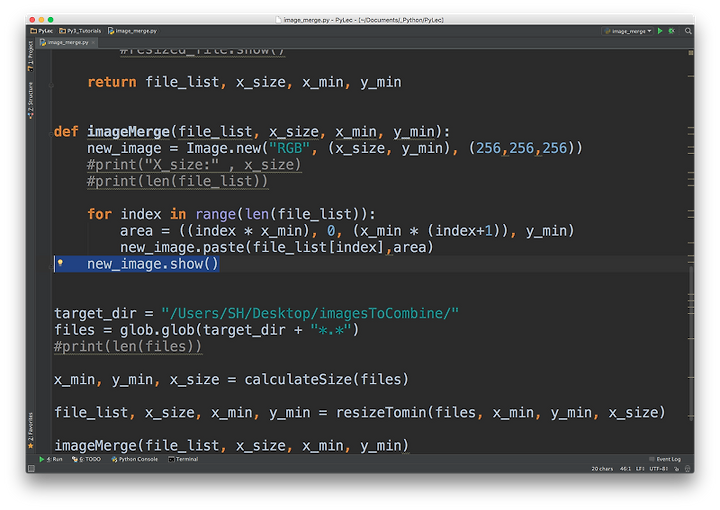Change file encoding UTF-8 in status bar
The width and height of the screenshot is (720, 510).
[658, 469]
